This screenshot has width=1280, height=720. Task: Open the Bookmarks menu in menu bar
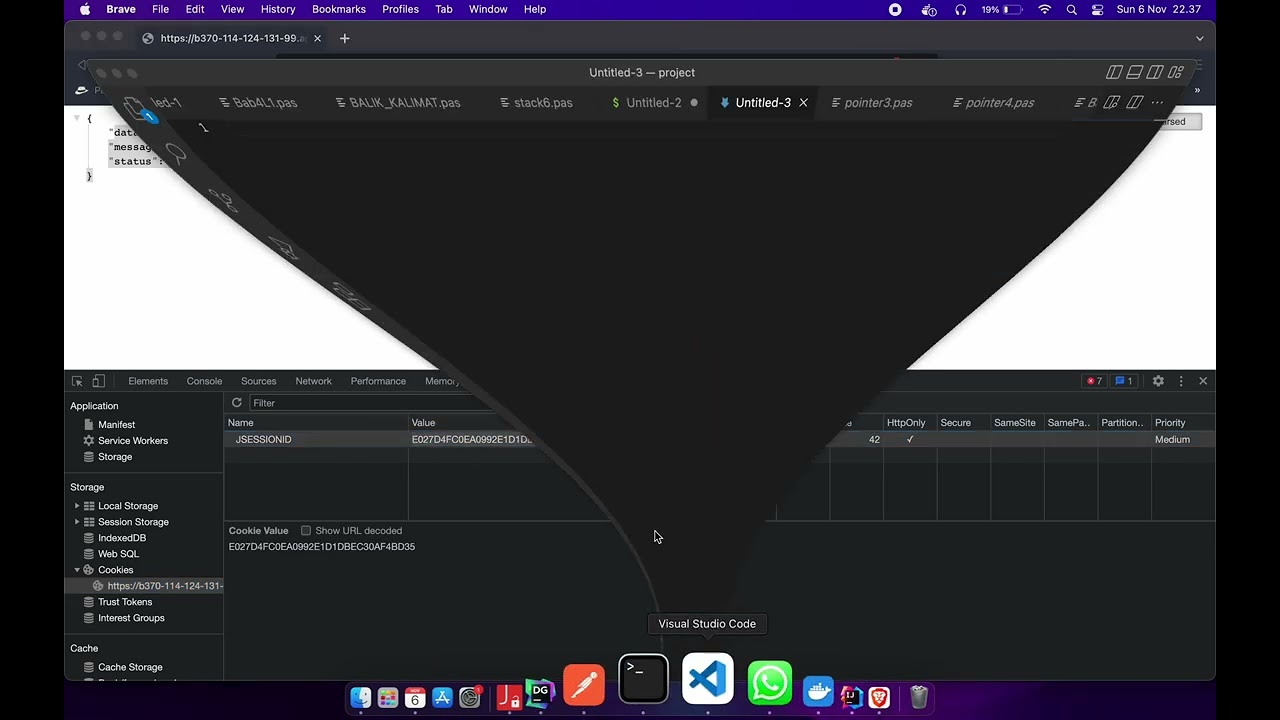[x=339, y=9]
